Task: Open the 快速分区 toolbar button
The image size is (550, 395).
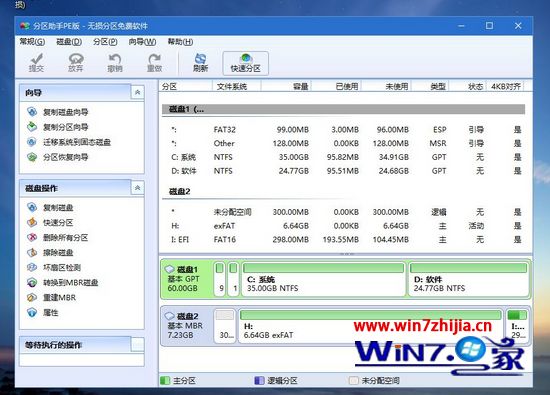Action: tap(246, 63)
